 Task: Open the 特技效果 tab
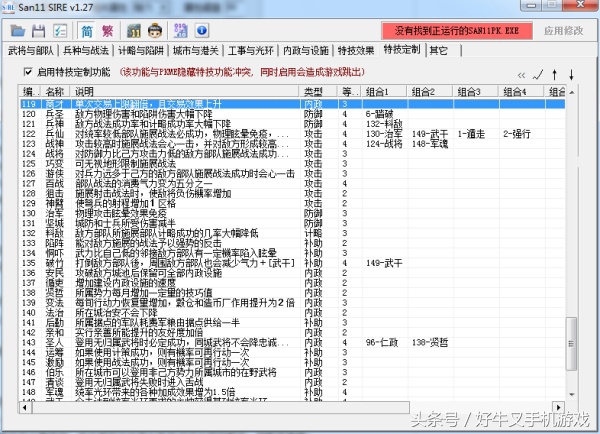click(356, 50)
